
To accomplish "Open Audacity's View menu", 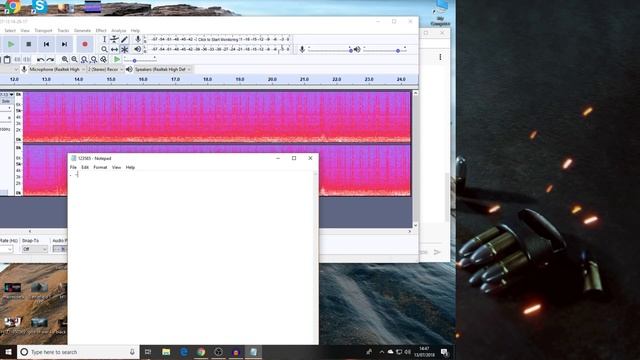I will (25, 31).
